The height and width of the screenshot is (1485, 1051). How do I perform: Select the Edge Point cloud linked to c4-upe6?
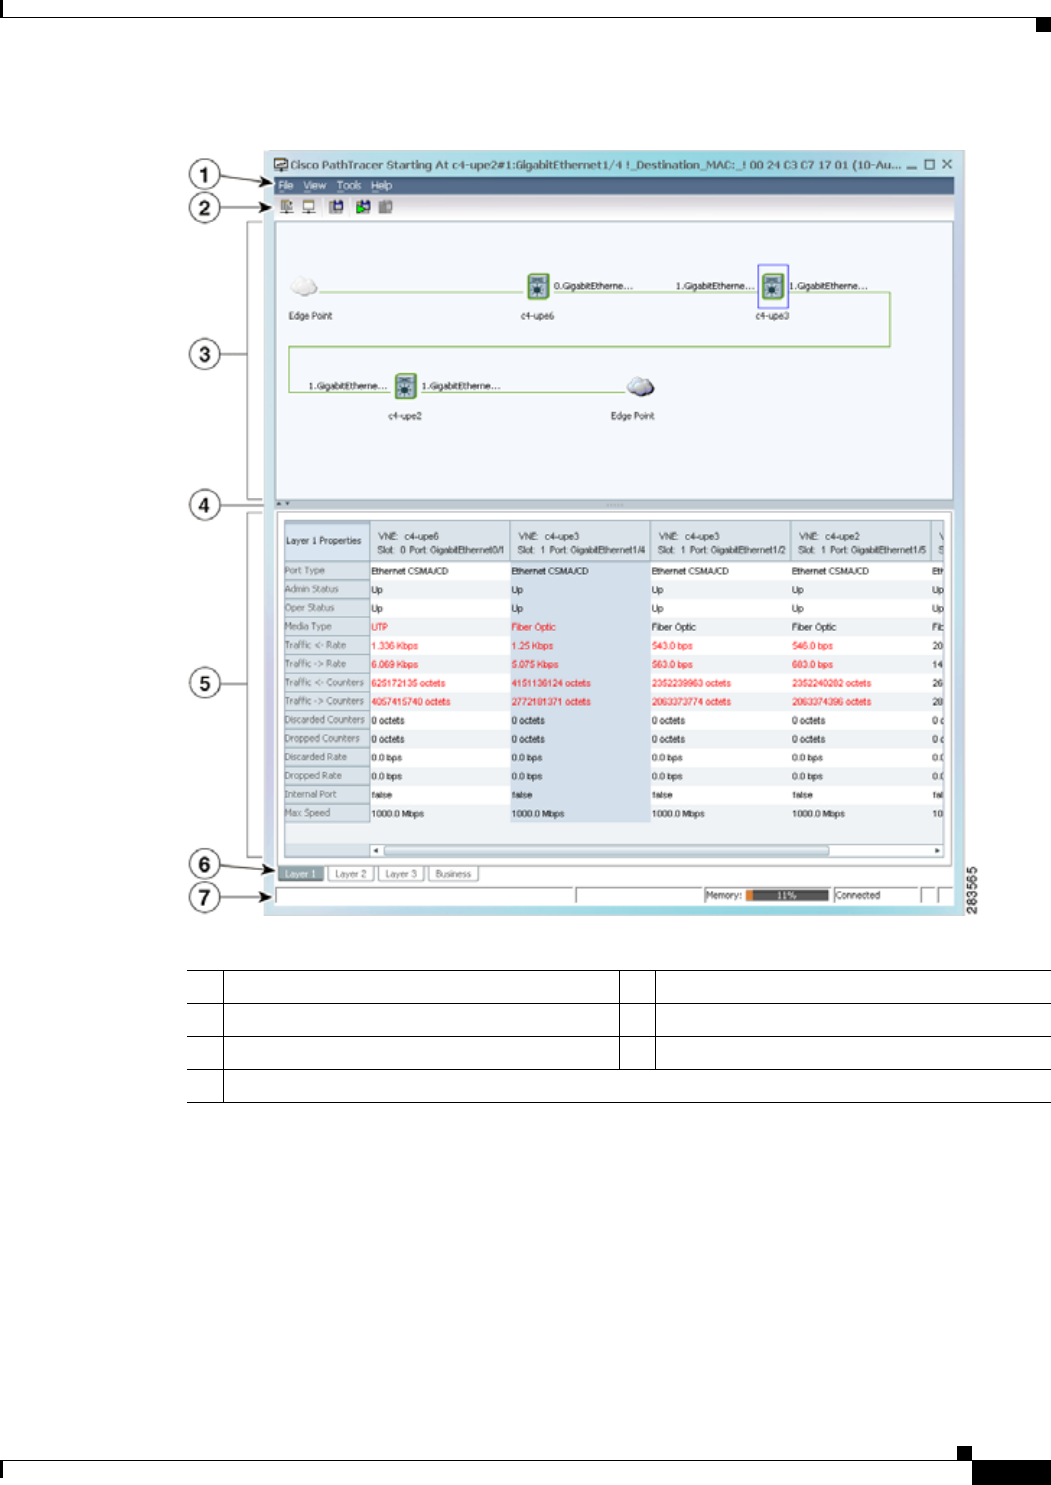(304, 287)
